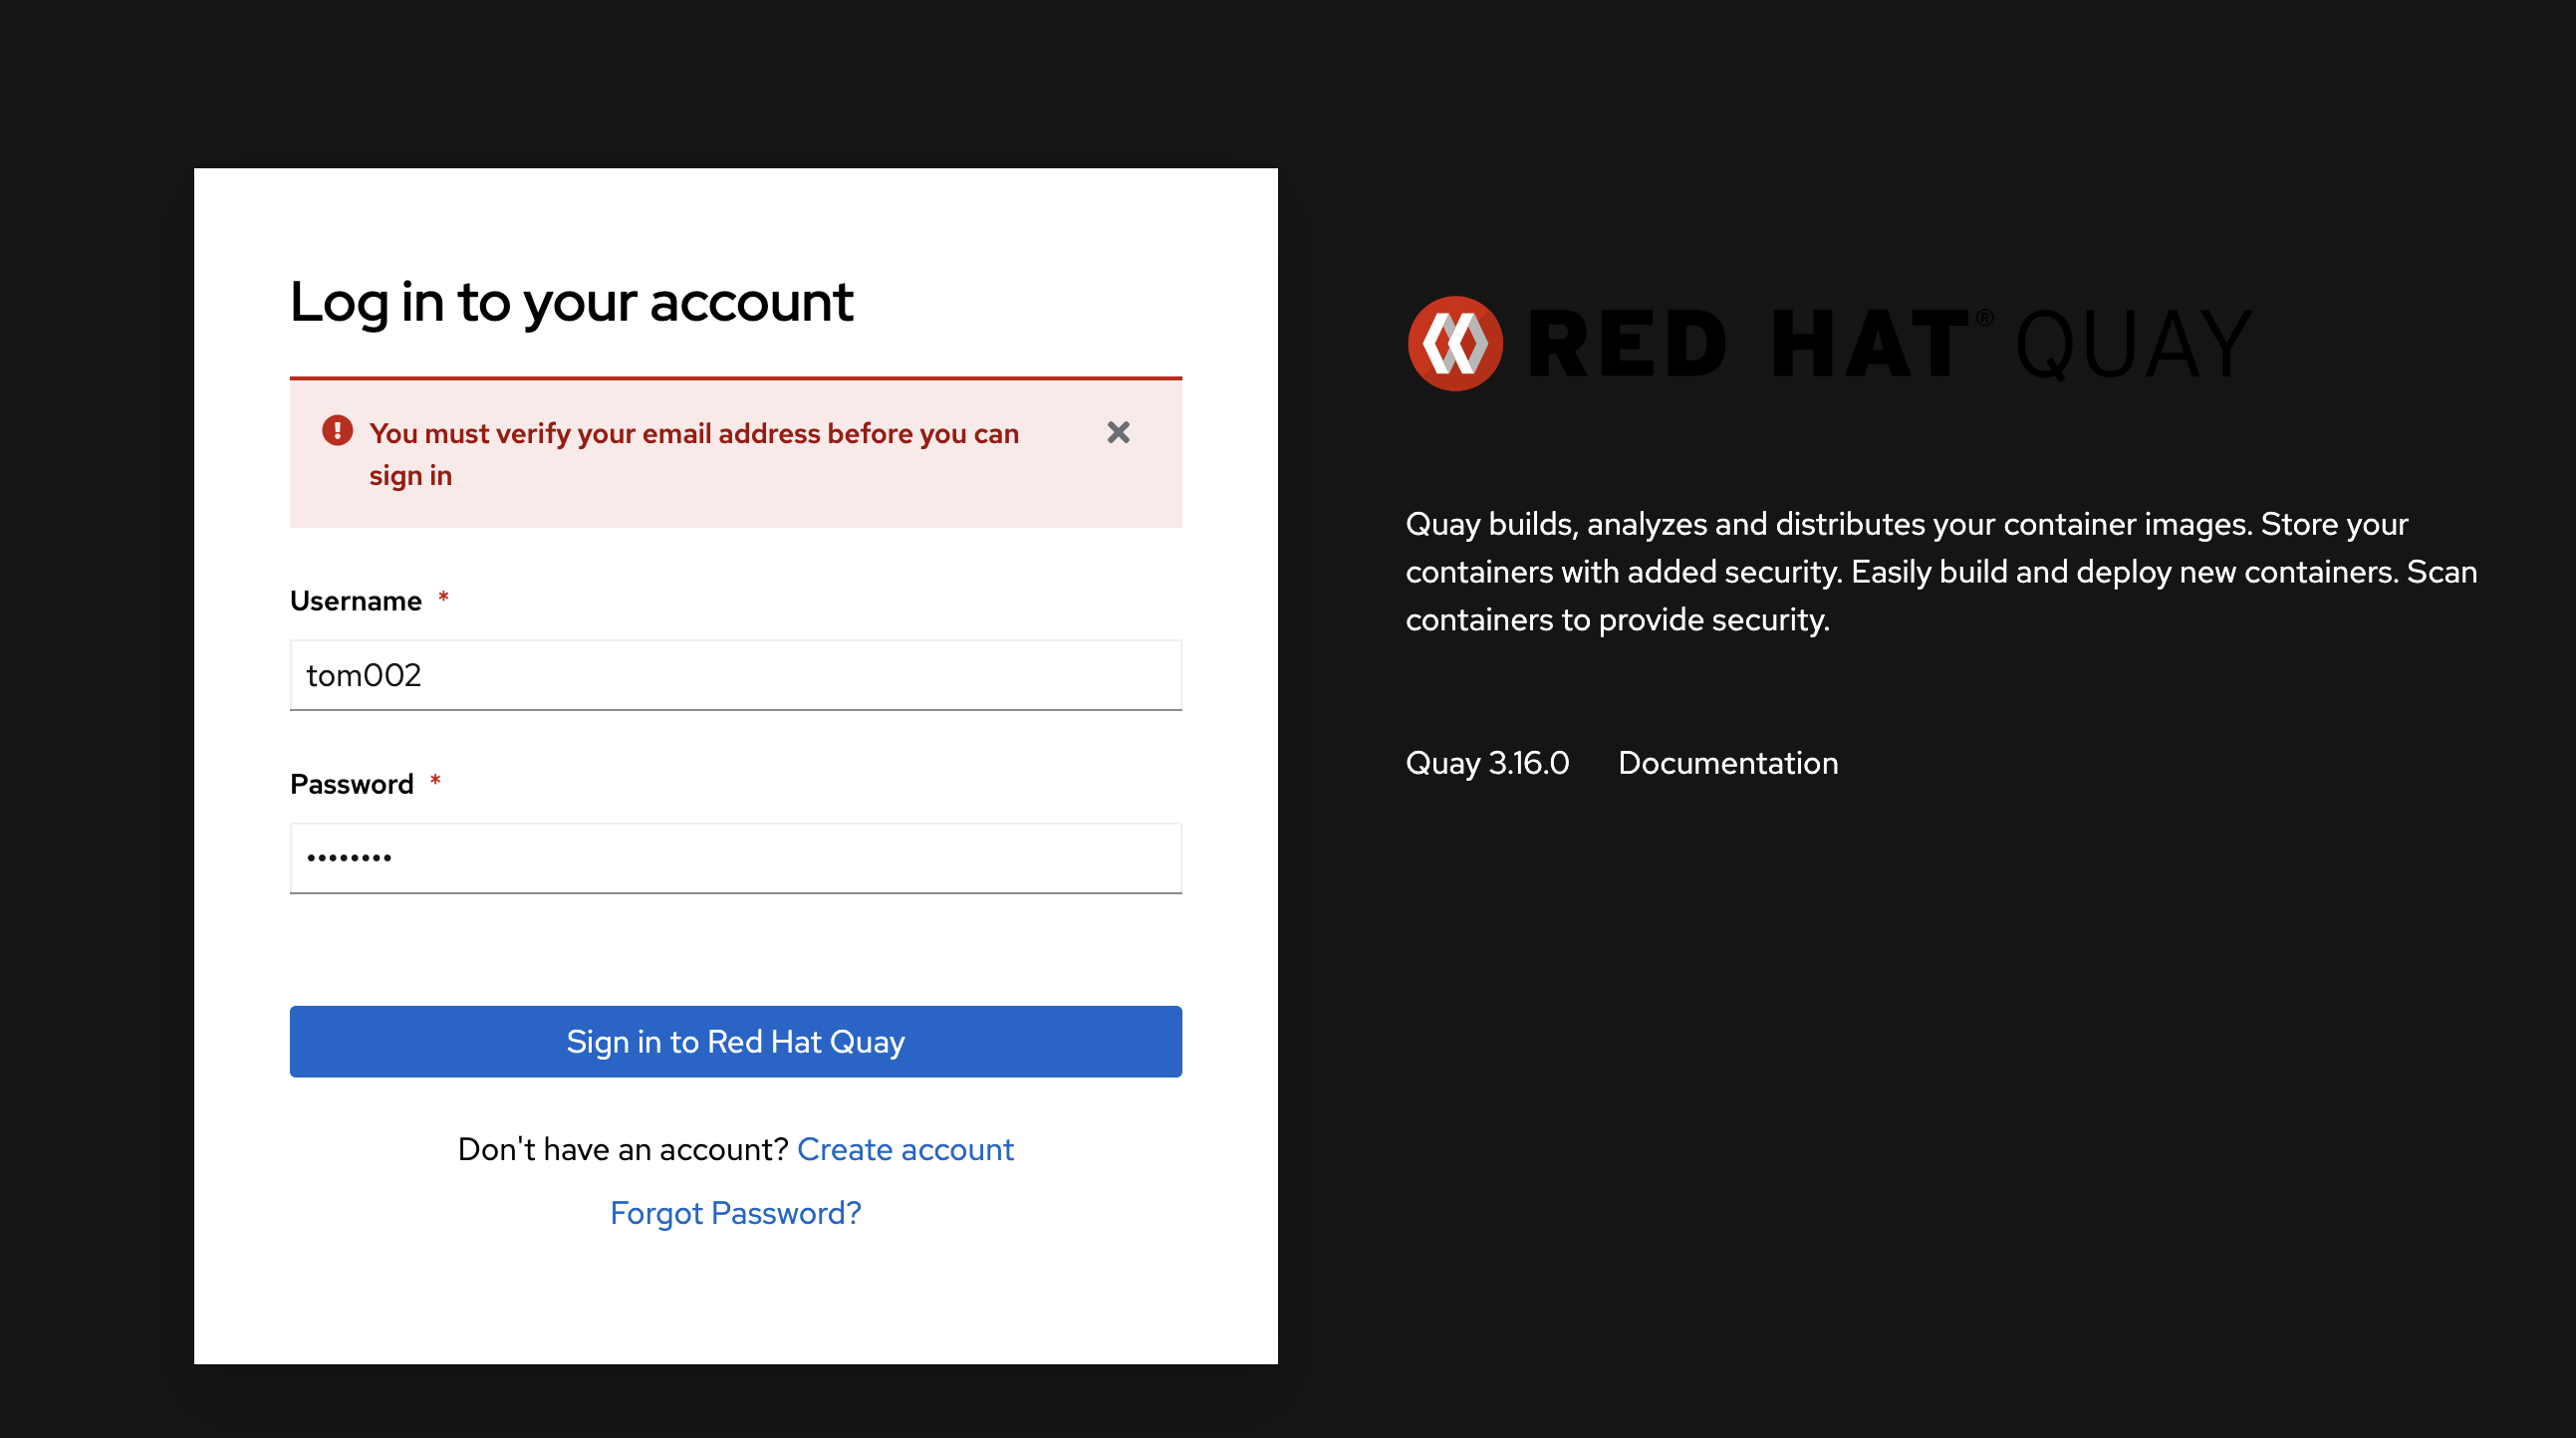Image resolution: width=2576 pixels, height=1438 pixels.
Task: Click the Quay description paragraph
Action: click(1940, 572)
